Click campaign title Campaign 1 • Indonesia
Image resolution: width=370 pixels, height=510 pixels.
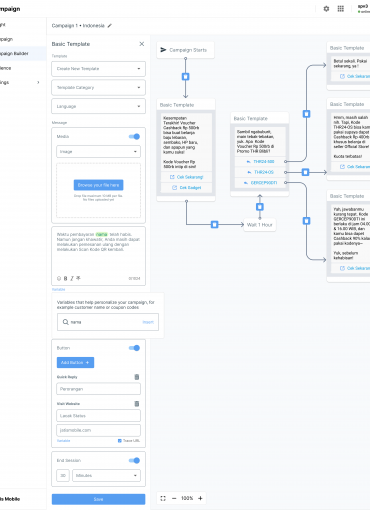(x=78, y=26)
